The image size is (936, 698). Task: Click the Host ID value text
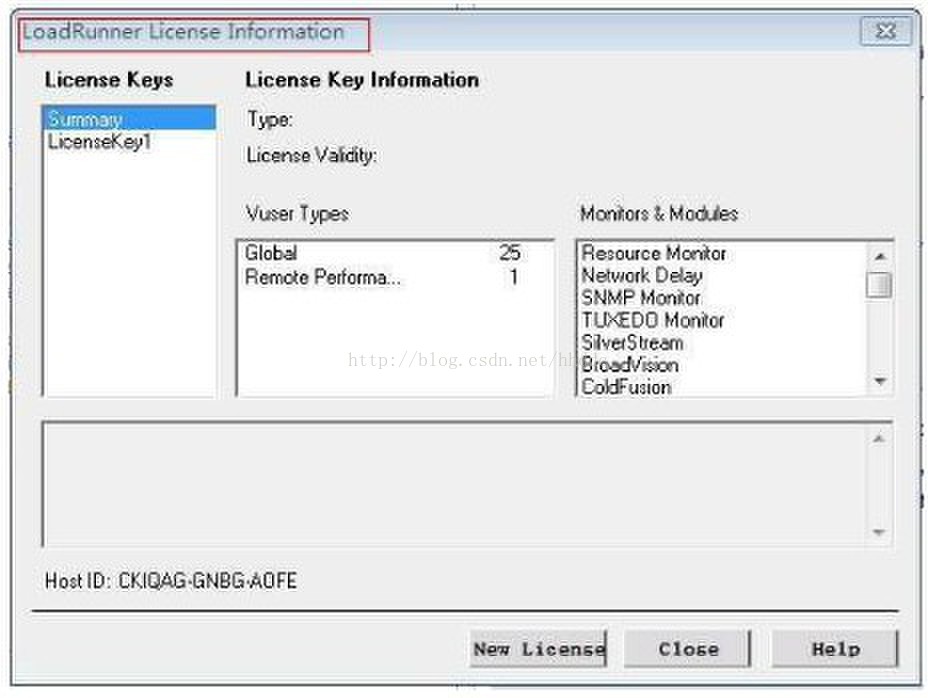(207, 580)
